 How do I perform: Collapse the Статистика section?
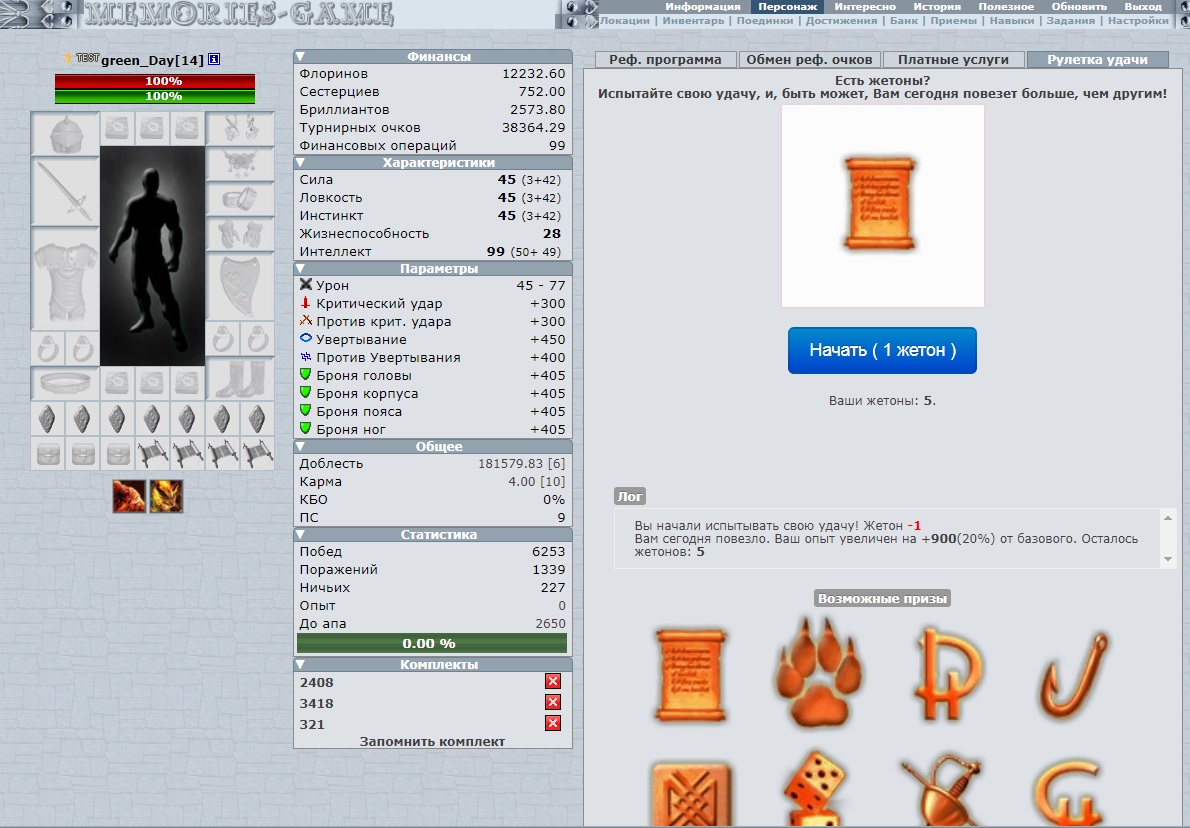[301, 535]
